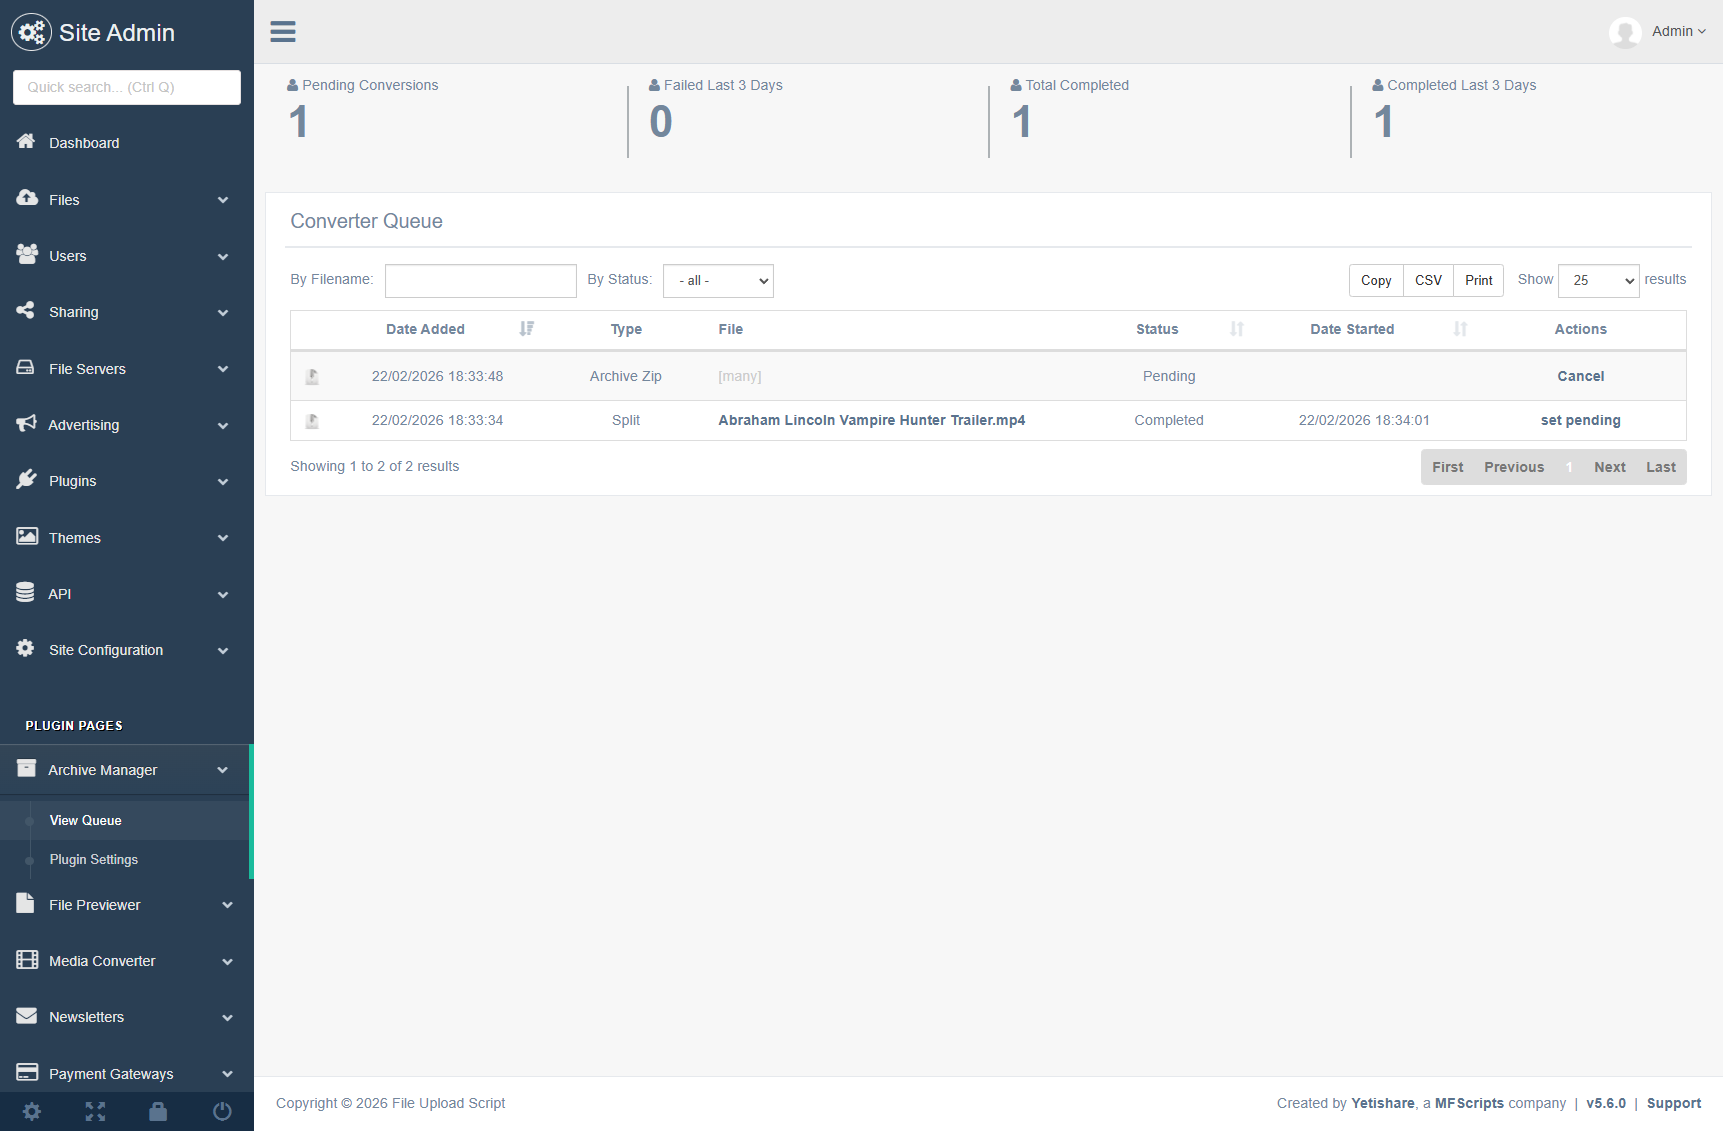Viewport: 1723px width, 1131px height.
Task: Click the hamburger menu icon
Action: (x=283, y=32)
